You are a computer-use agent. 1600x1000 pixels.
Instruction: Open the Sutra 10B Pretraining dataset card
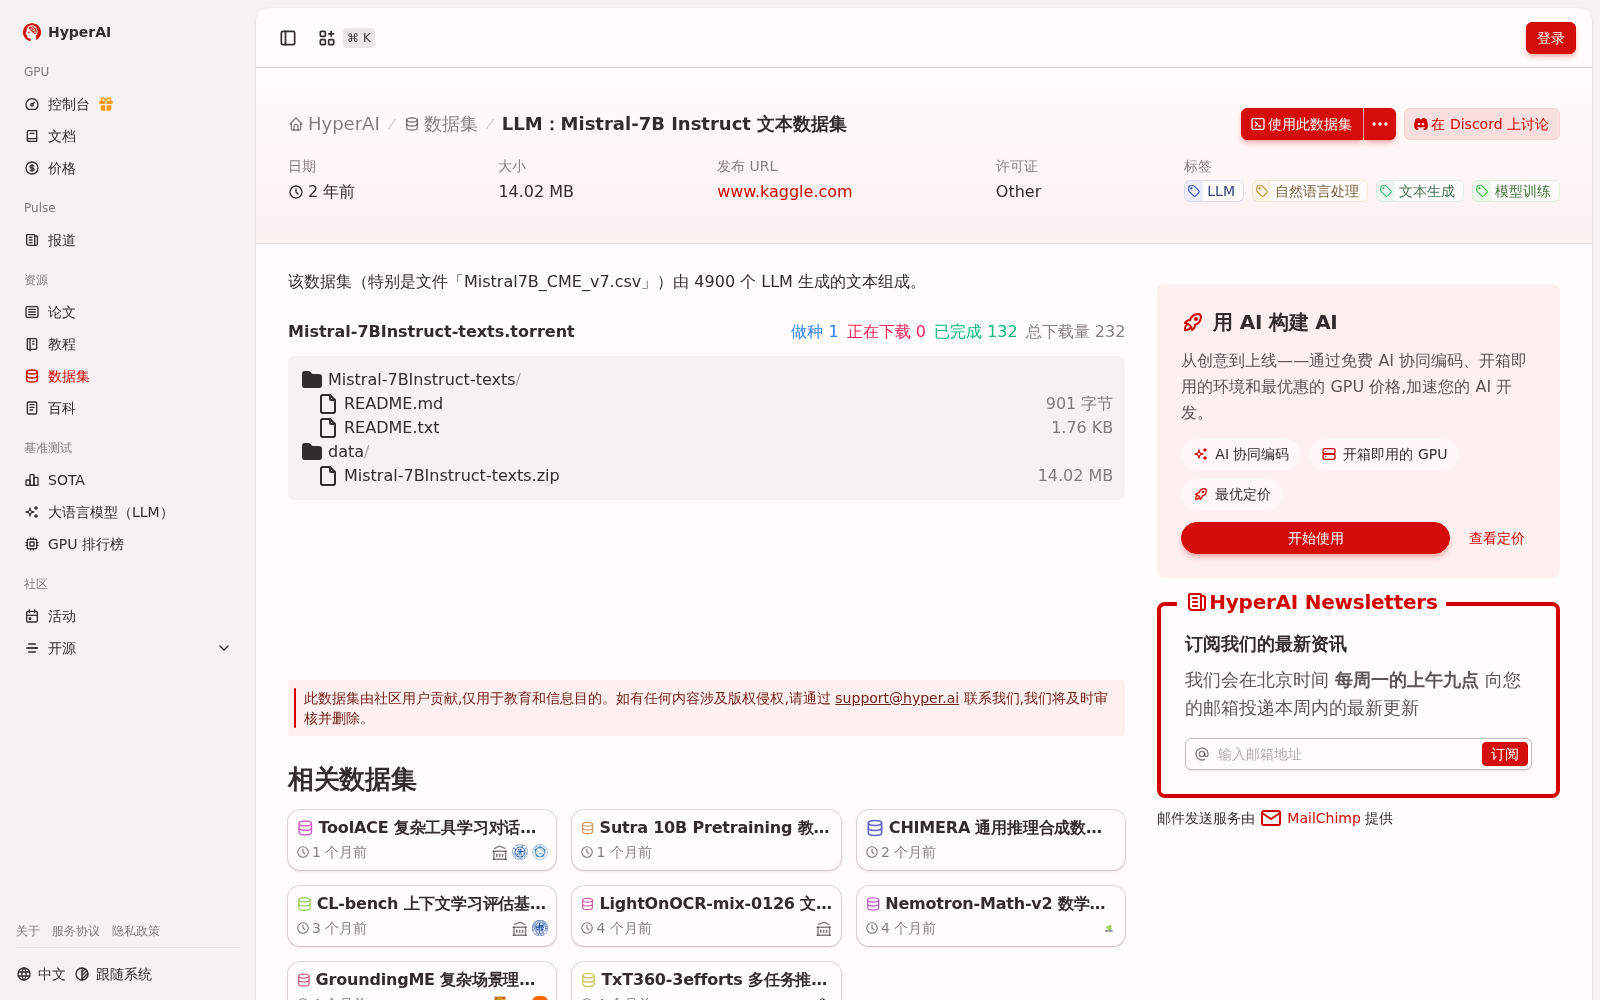706,840
